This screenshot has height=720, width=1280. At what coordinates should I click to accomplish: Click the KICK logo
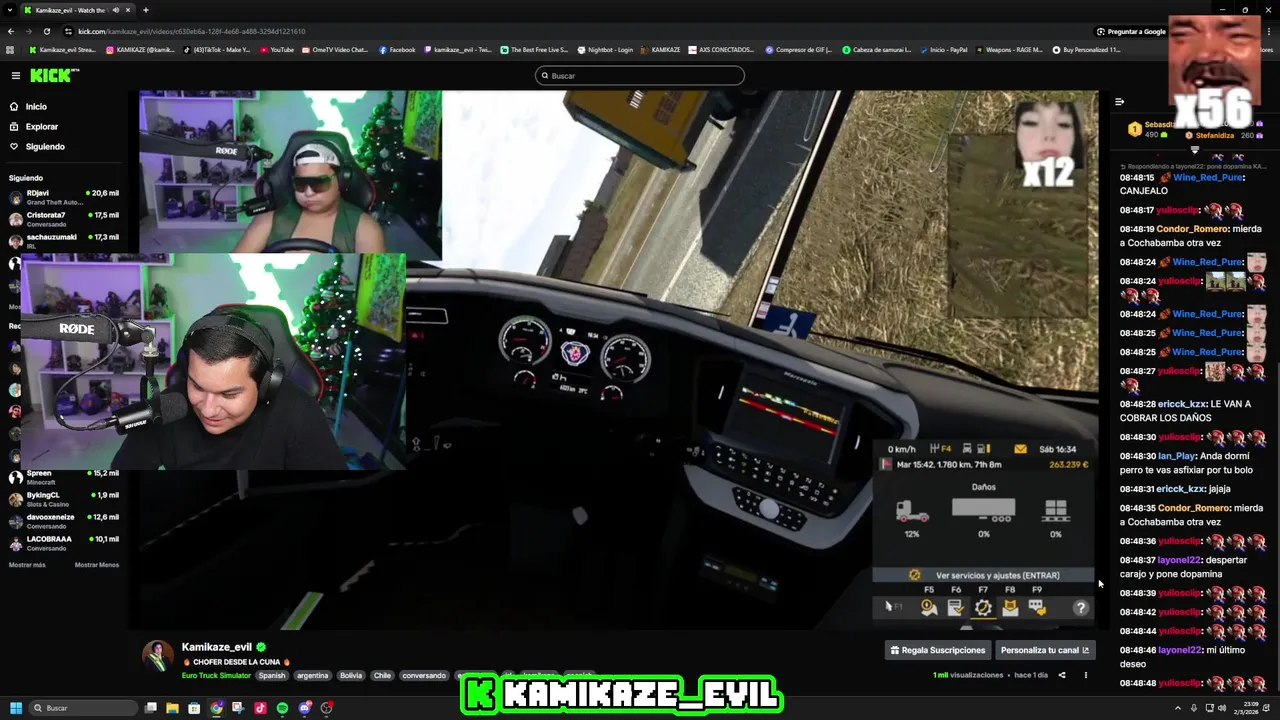[53, 75]
